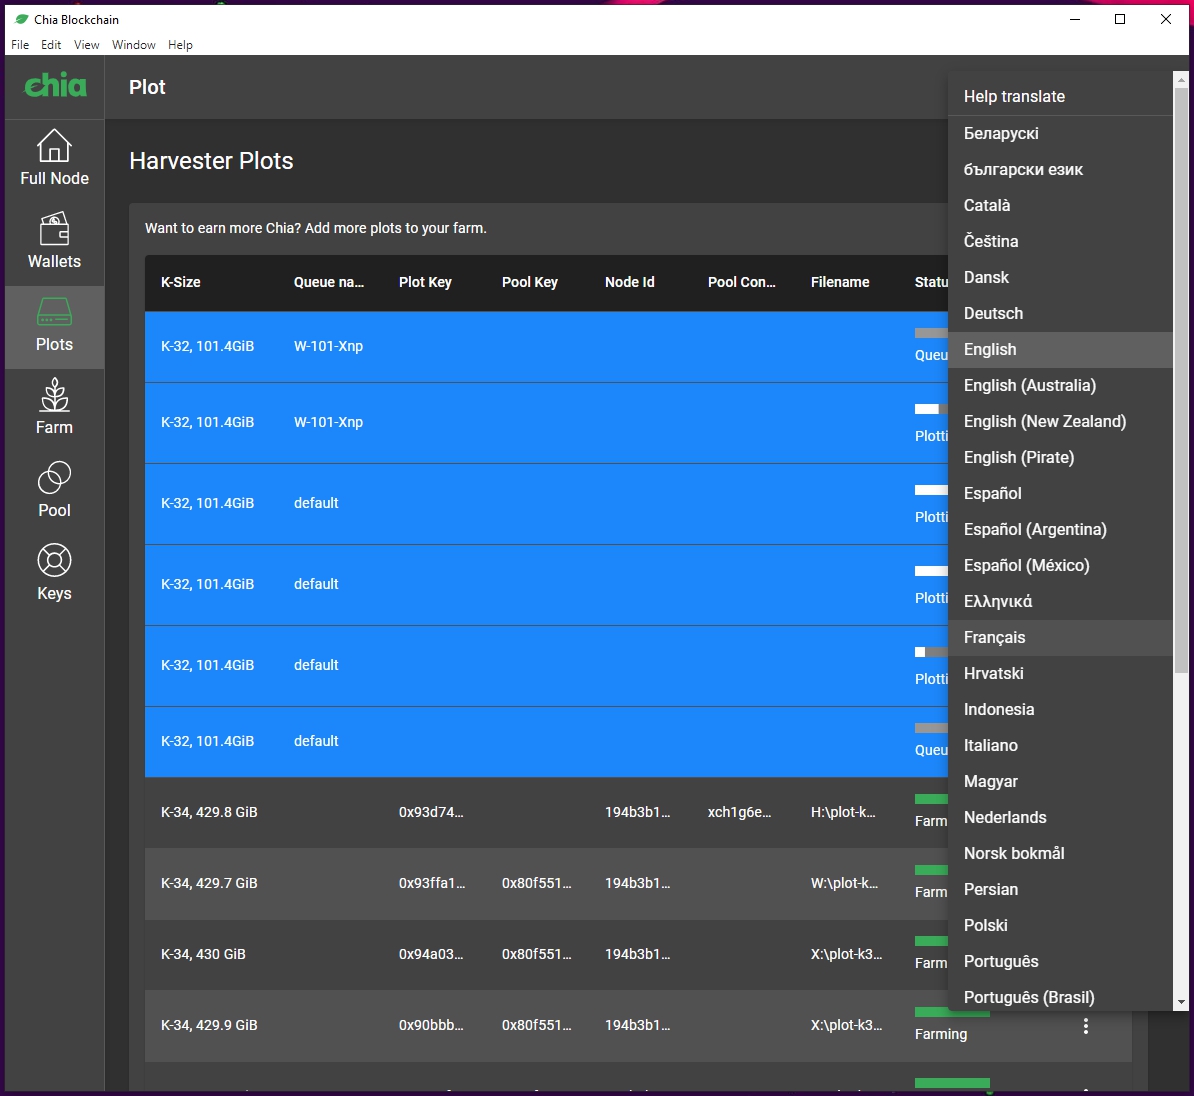Click Help translate in language list
Viewport: 1194px width, 1096px height.
[1060, 97]
